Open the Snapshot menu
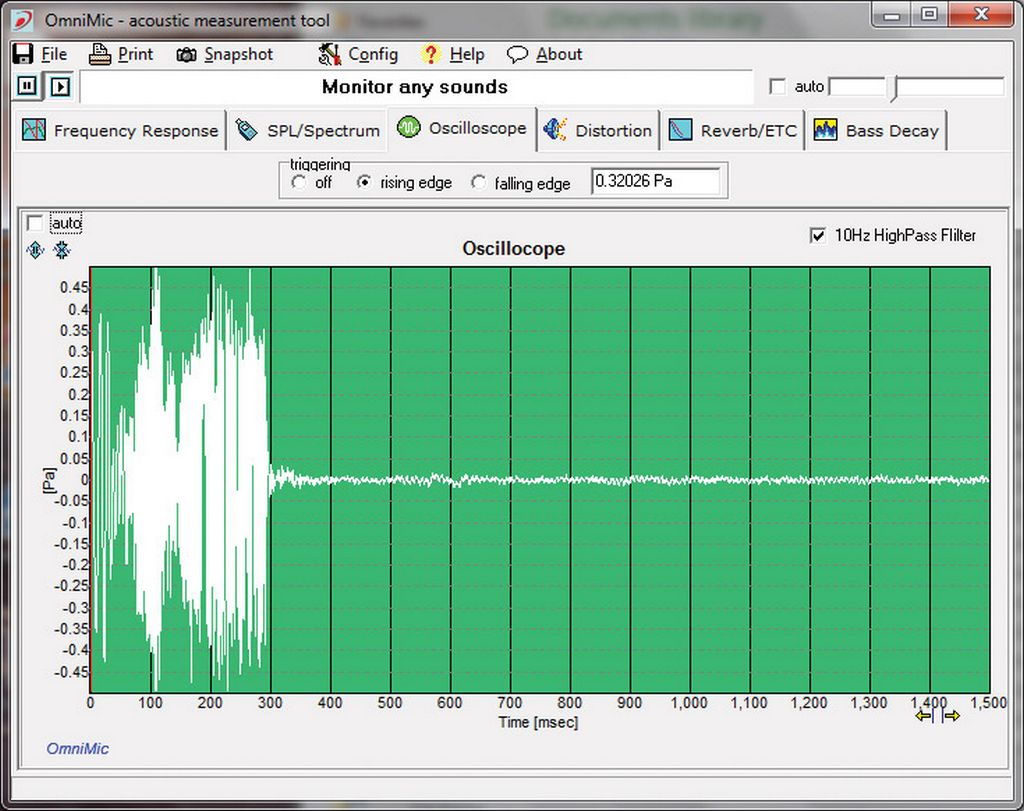Screen dimensions: 1024x811 click(x=238, y=54)
